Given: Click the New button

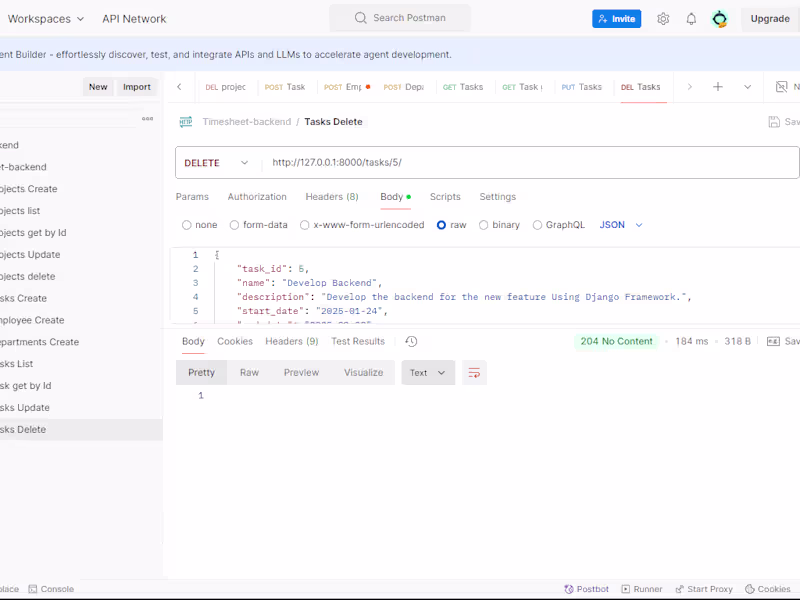Looking at the screenshot, I should point(98,87).
